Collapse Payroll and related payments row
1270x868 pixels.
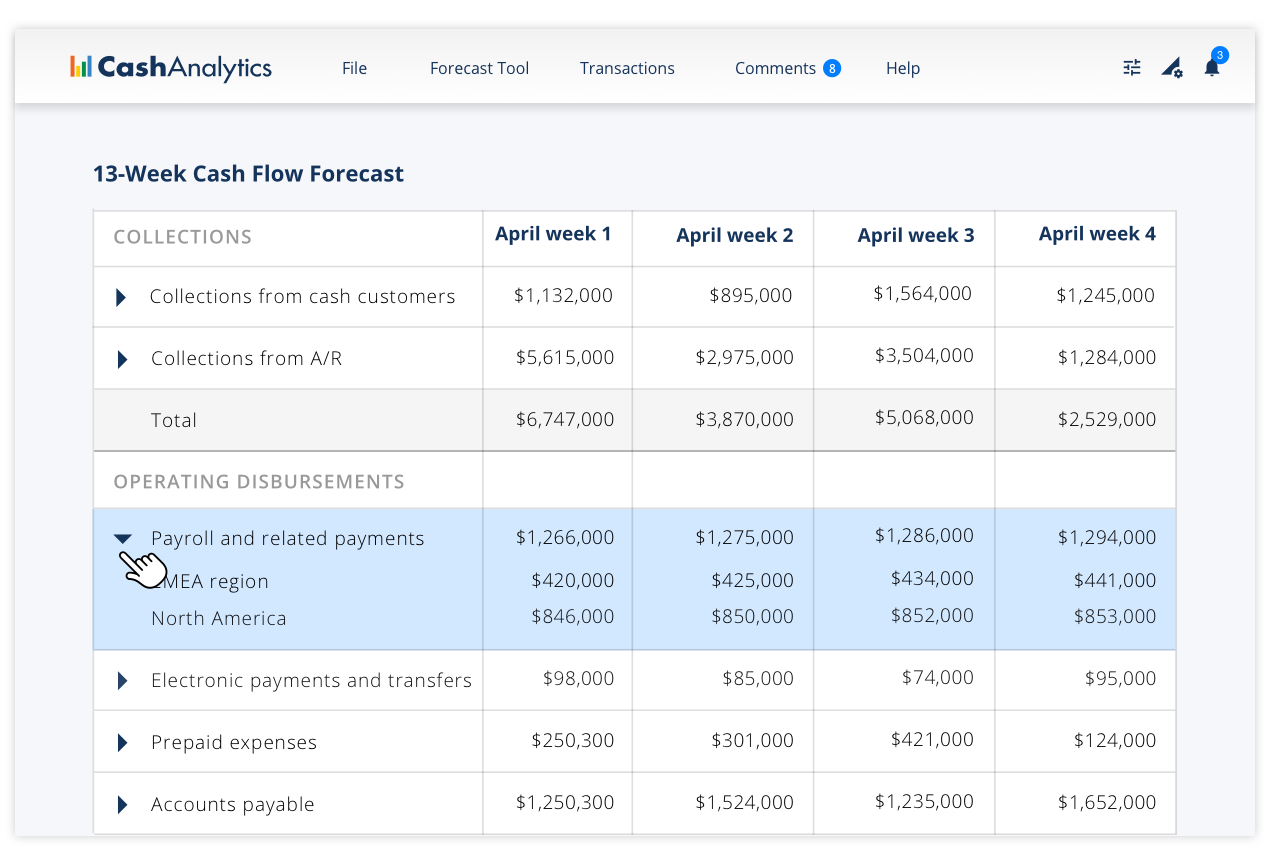click(123, 539)
